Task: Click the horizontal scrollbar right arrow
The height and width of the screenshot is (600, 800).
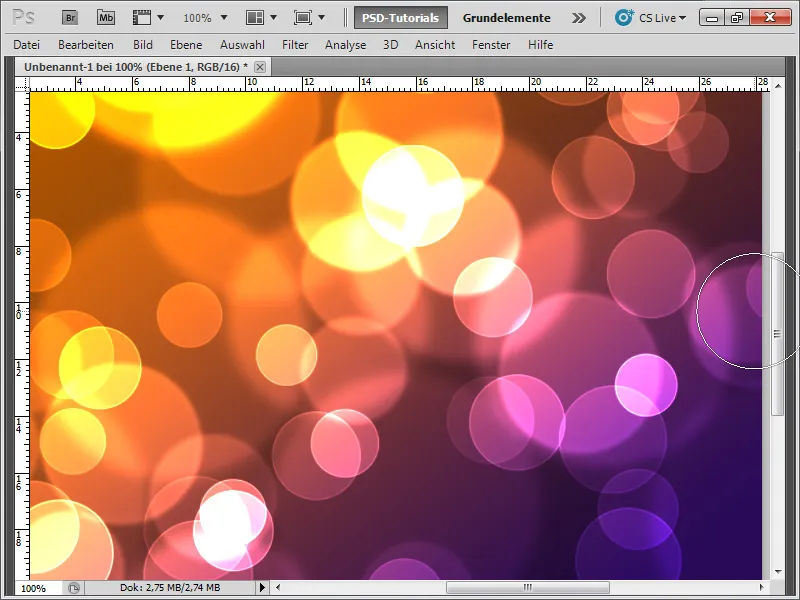Action: [x=761, y=587]
